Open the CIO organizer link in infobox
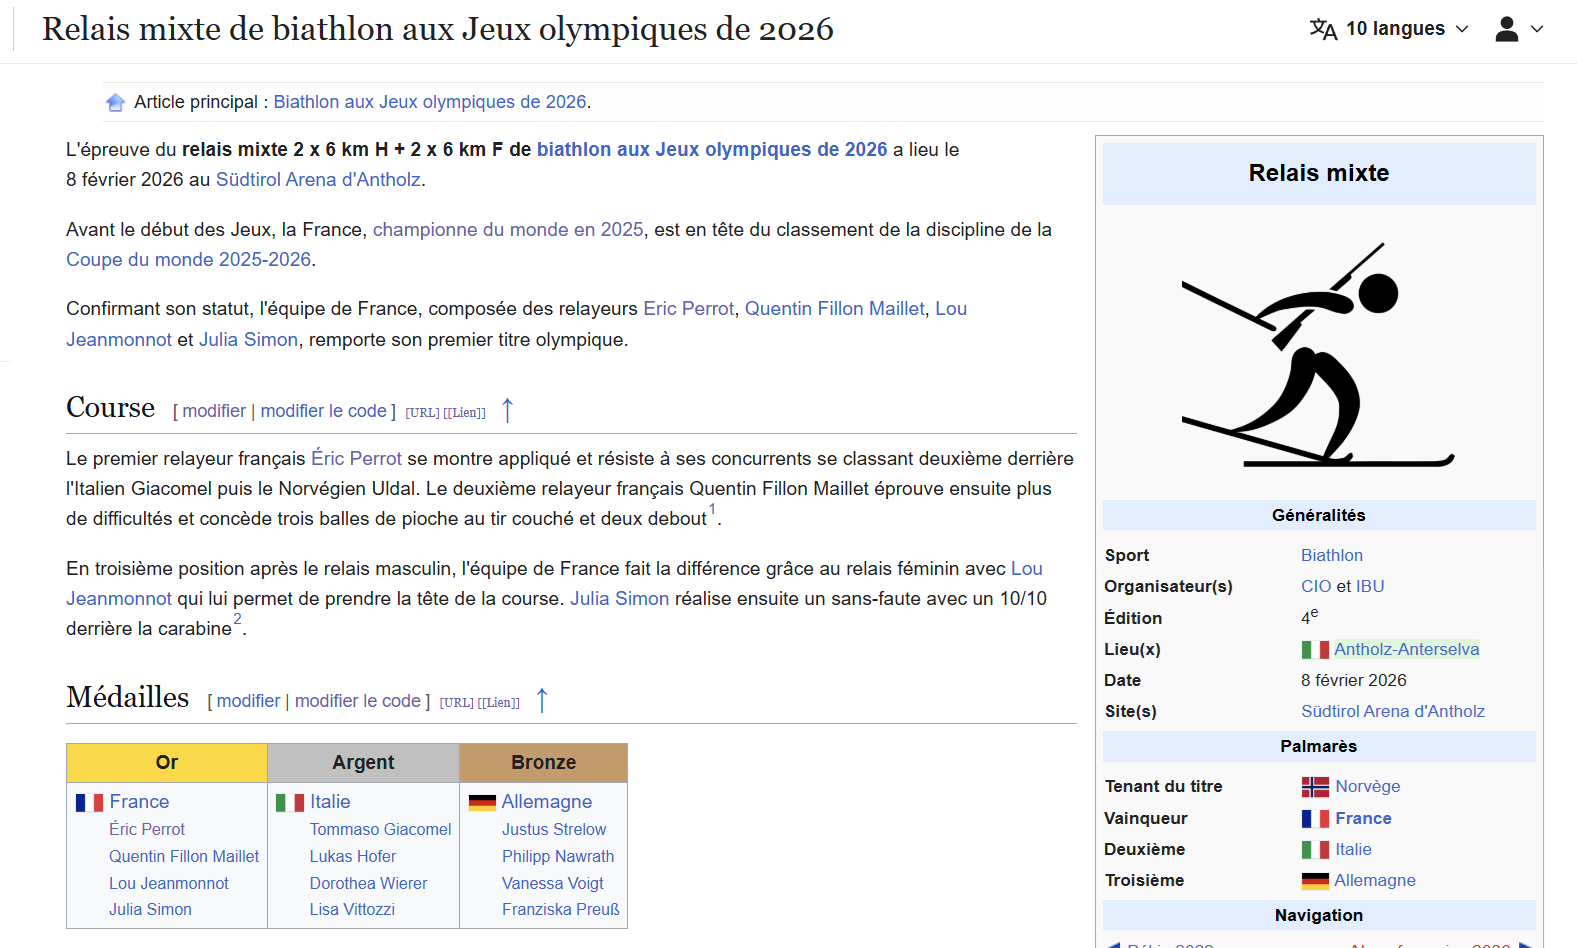Image resolution: width=1577 pixels, height=948 pixels. [1316, 586]
